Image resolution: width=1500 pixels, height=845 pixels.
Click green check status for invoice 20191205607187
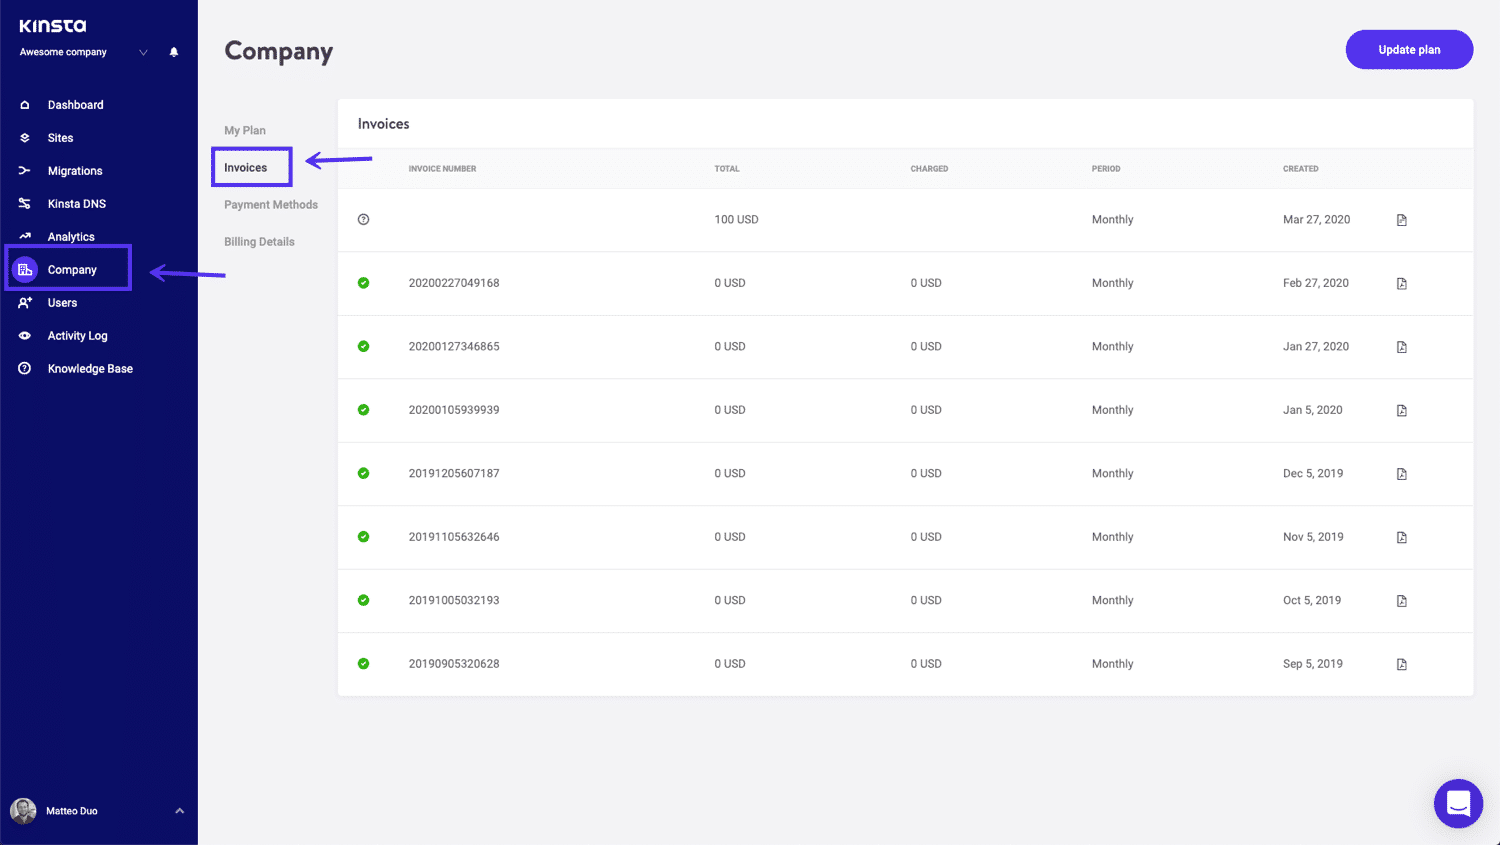(x=363, y=474)
